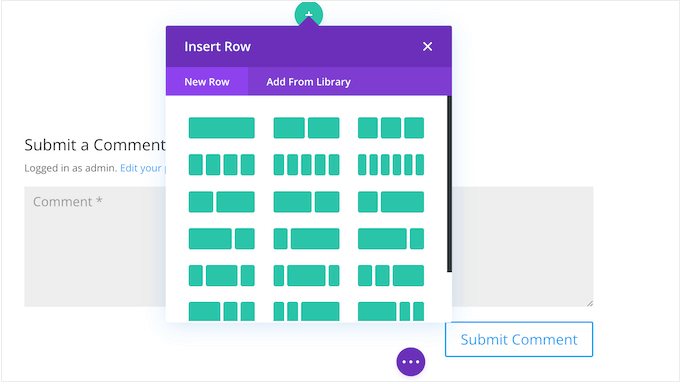Click the Insert Row panel scrollbar
The width and height of the screenshot is (680, 384).
tap(449, 184)
